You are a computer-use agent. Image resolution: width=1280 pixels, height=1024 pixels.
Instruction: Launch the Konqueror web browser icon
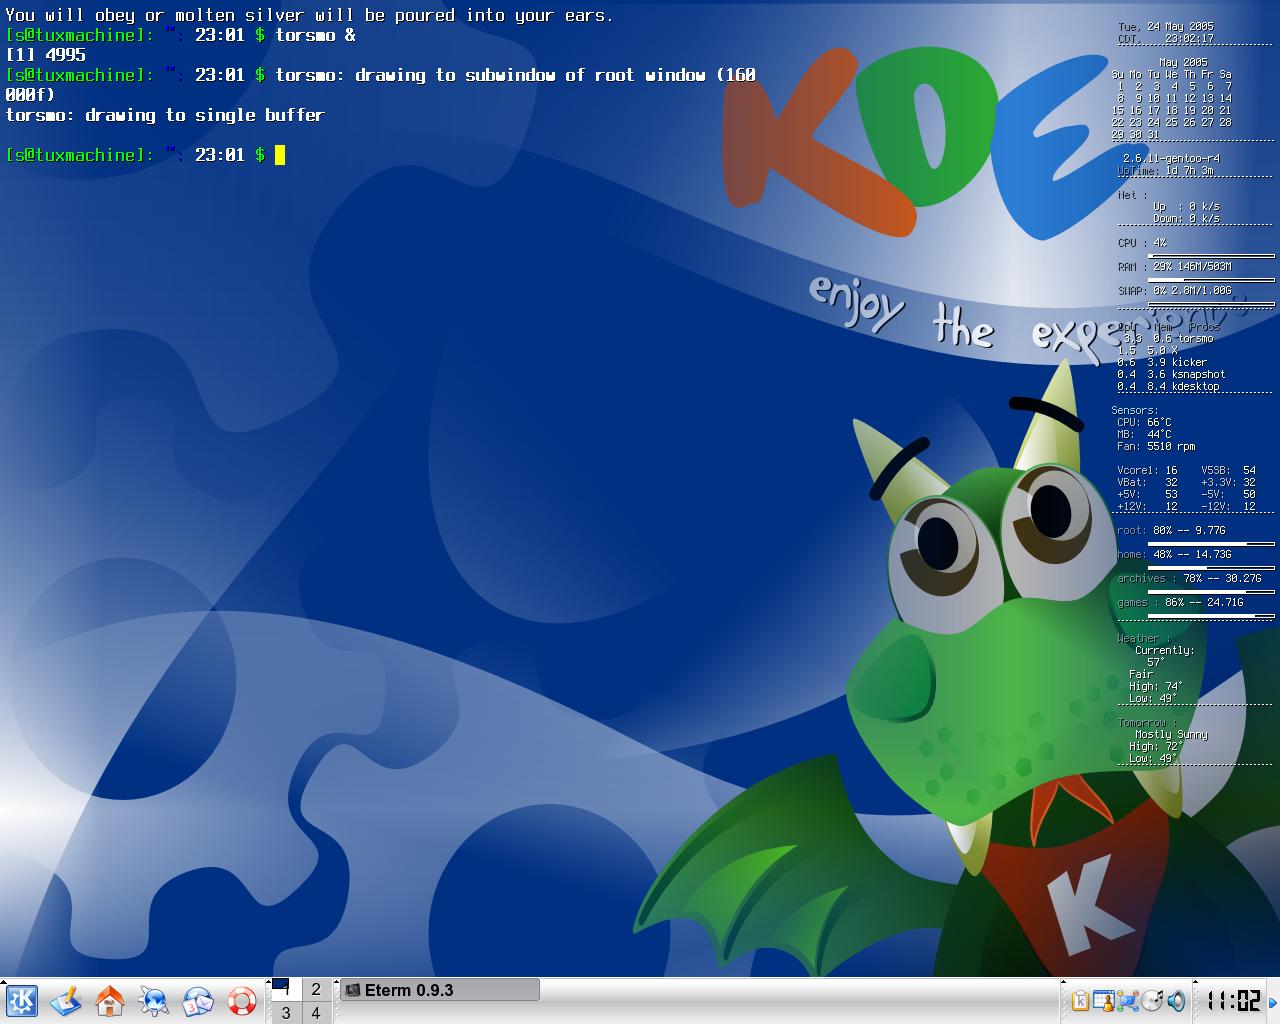coord(154,1001)
